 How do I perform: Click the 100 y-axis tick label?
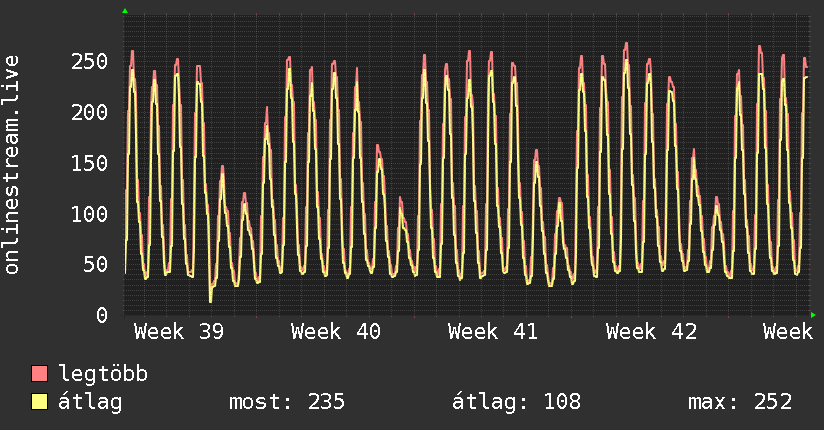tap(90, 214)
